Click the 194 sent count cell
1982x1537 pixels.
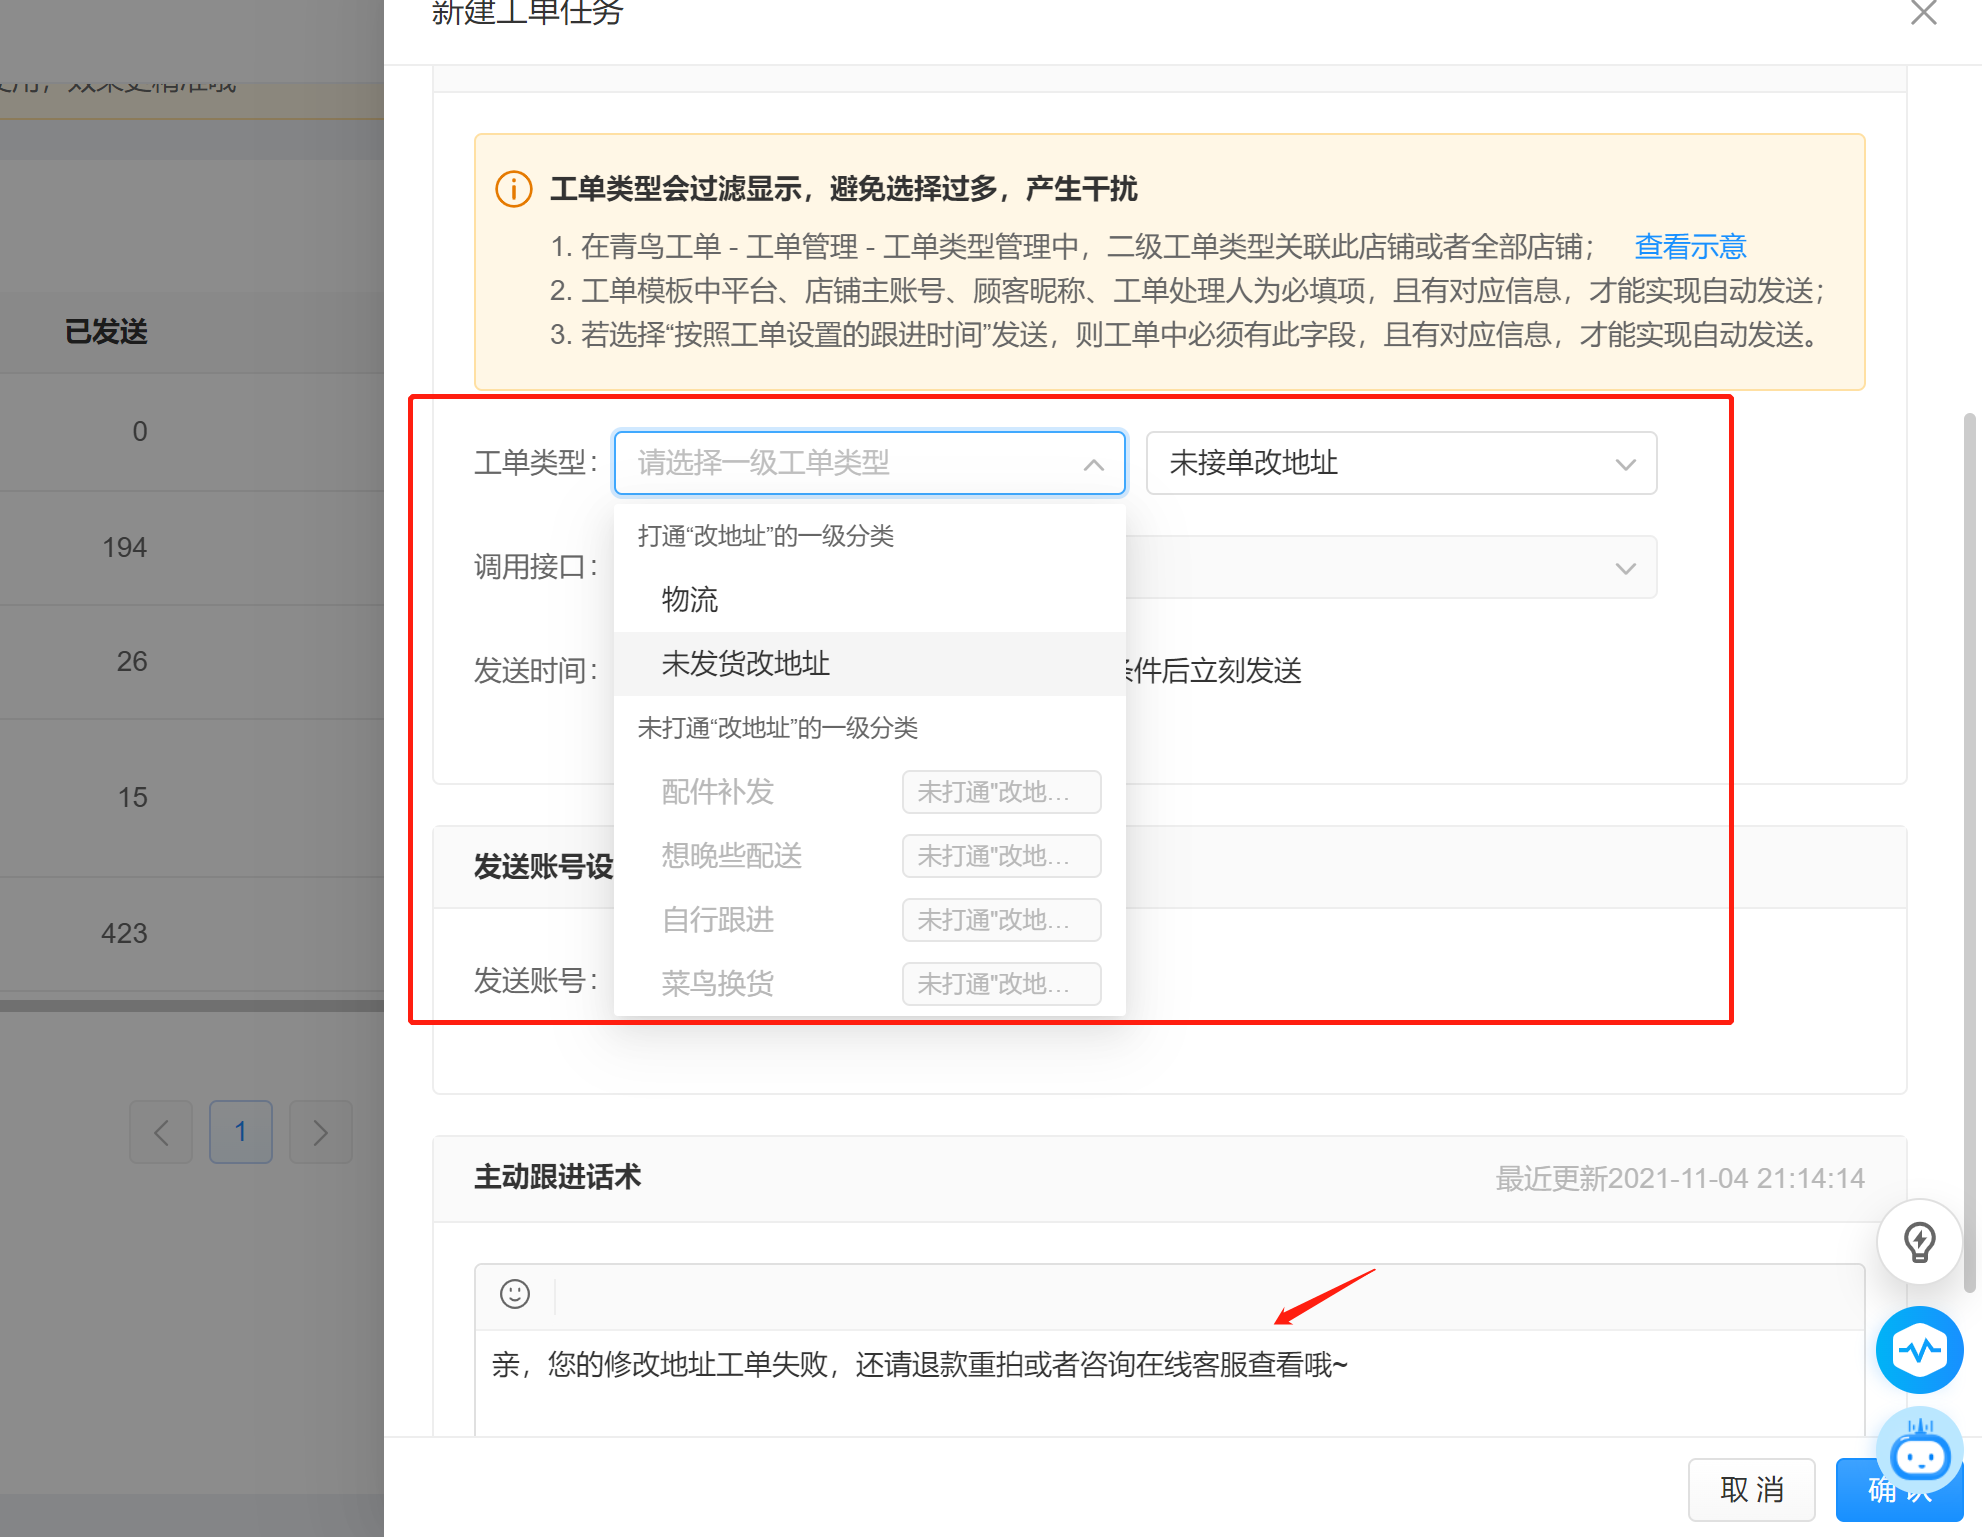[x=124, y=547]
